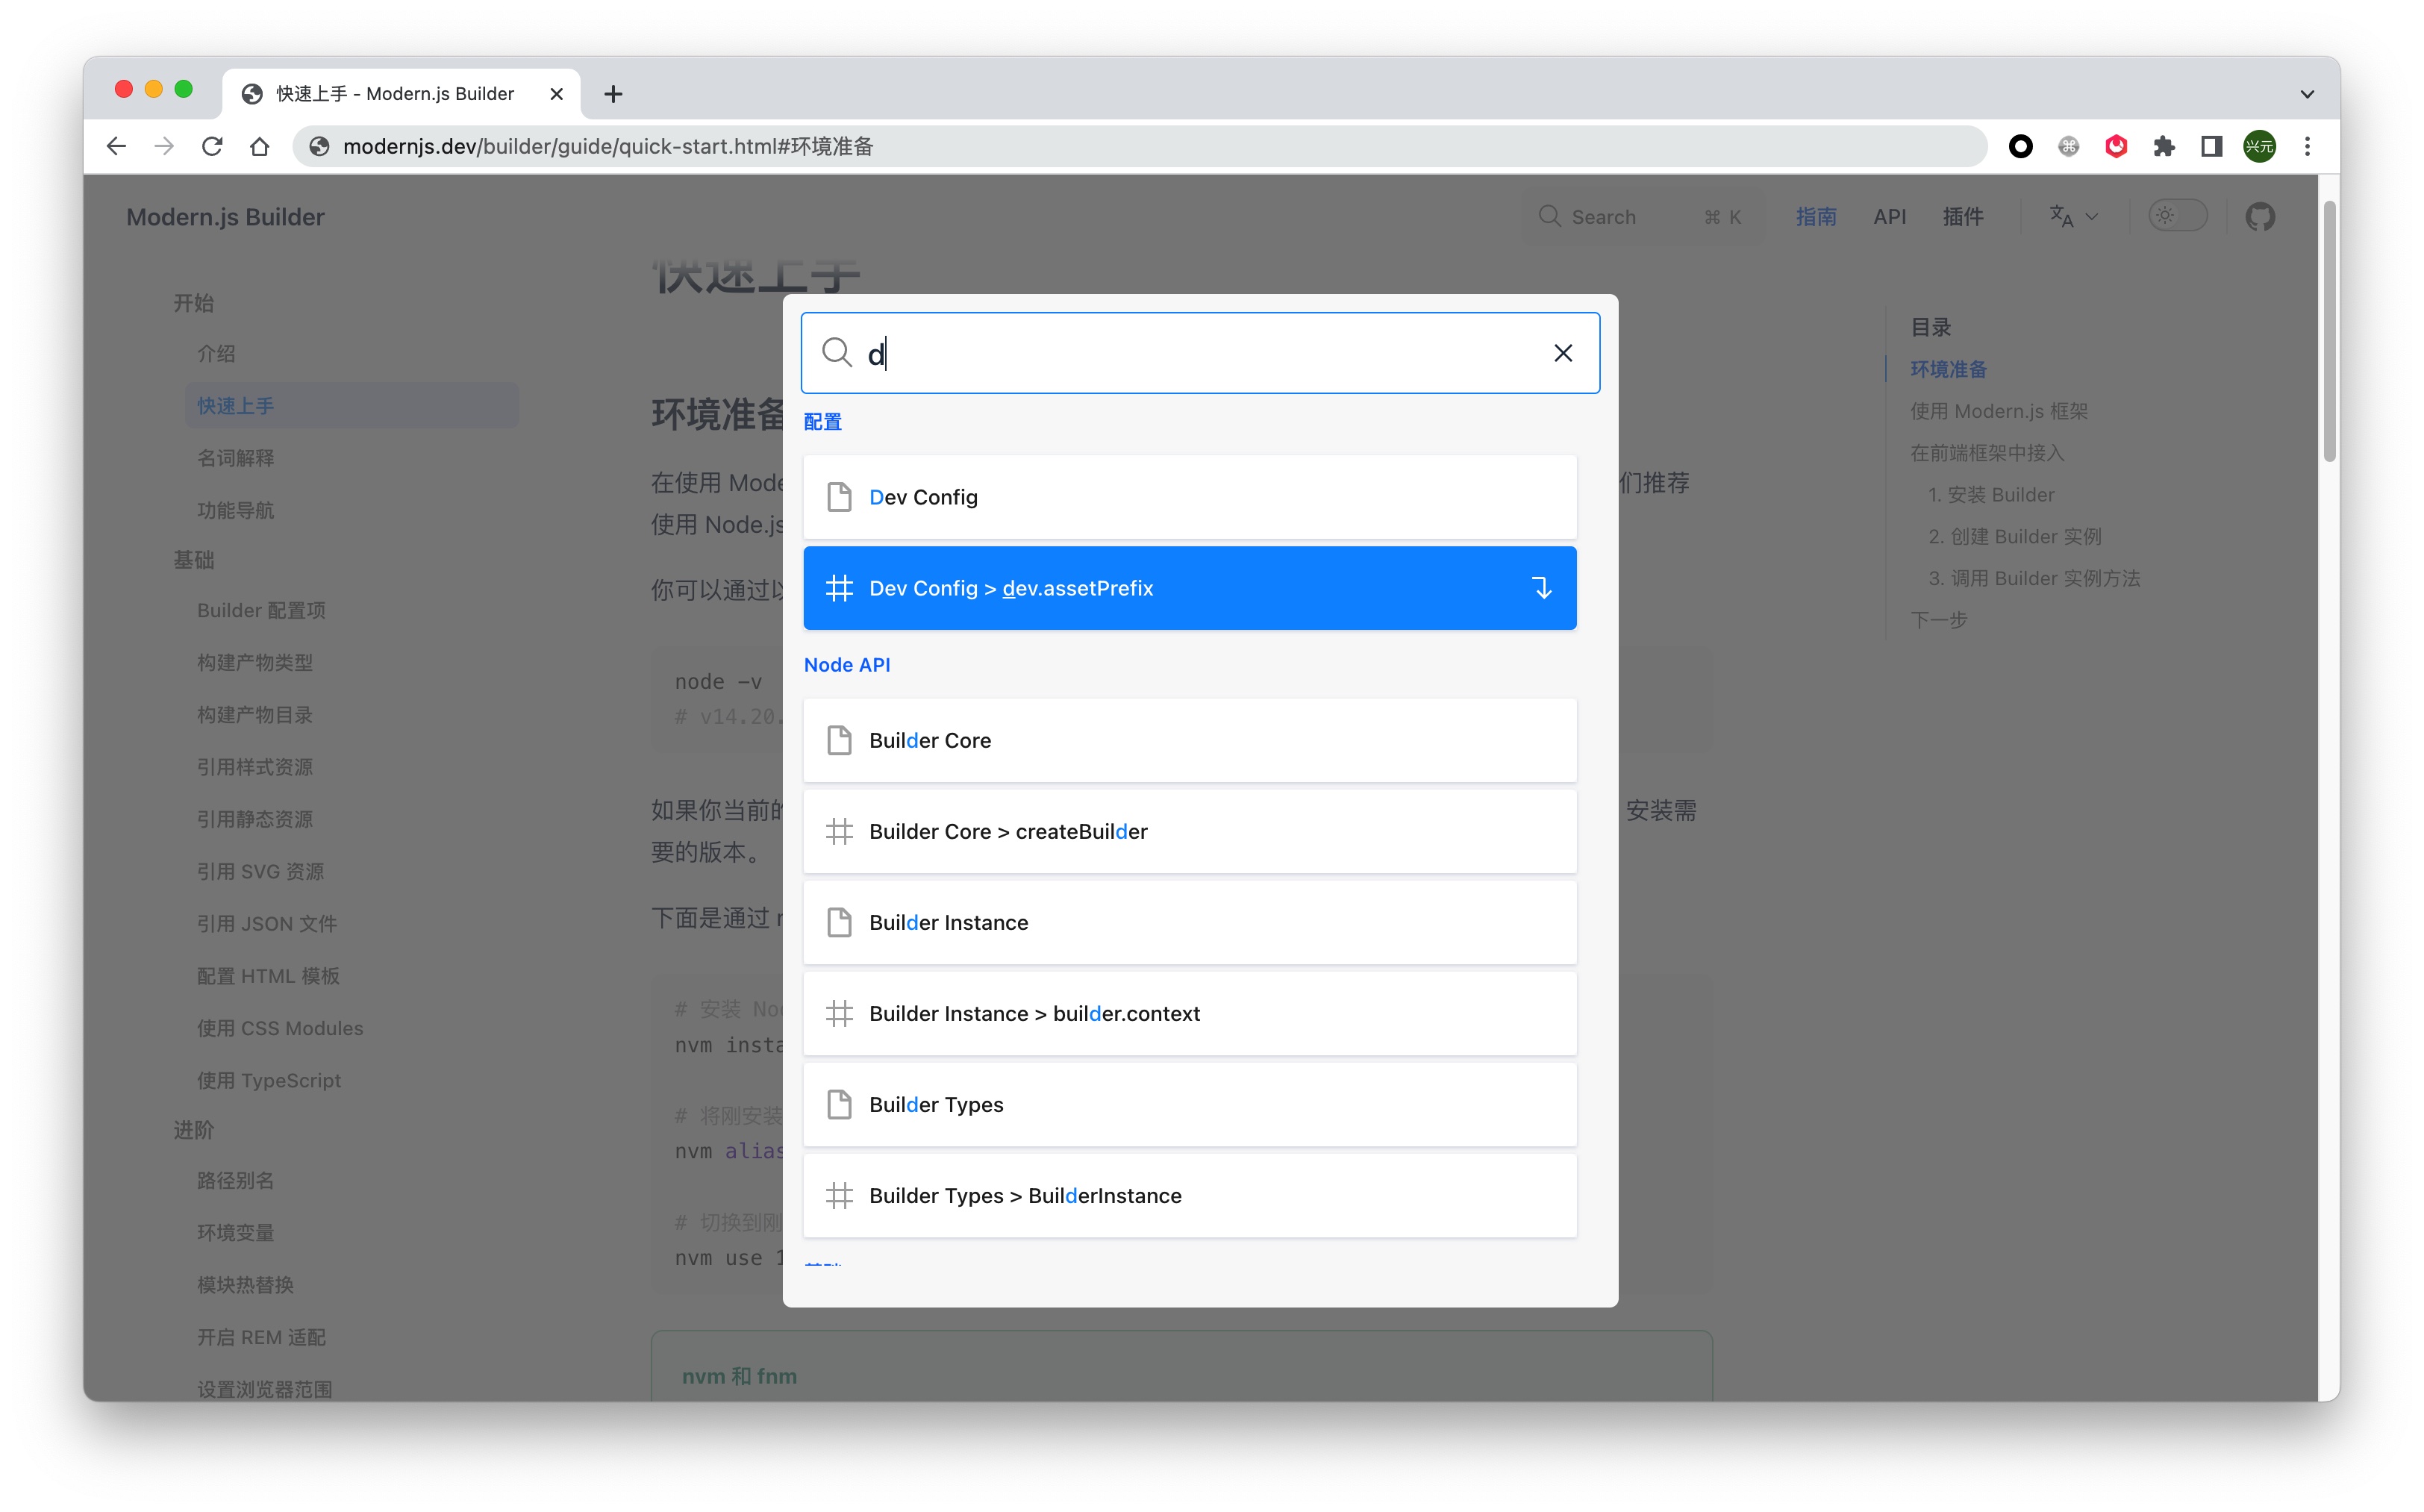Click the Modern.js Builder site title

coord(225,217)
